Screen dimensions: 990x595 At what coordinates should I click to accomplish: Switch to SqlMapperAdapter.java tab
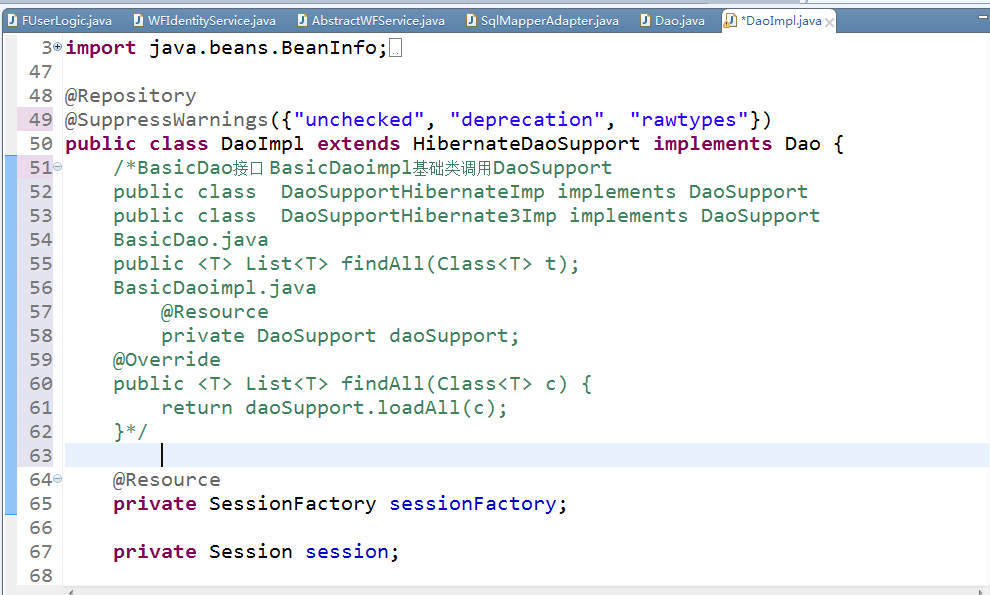[x=542, y=21]
